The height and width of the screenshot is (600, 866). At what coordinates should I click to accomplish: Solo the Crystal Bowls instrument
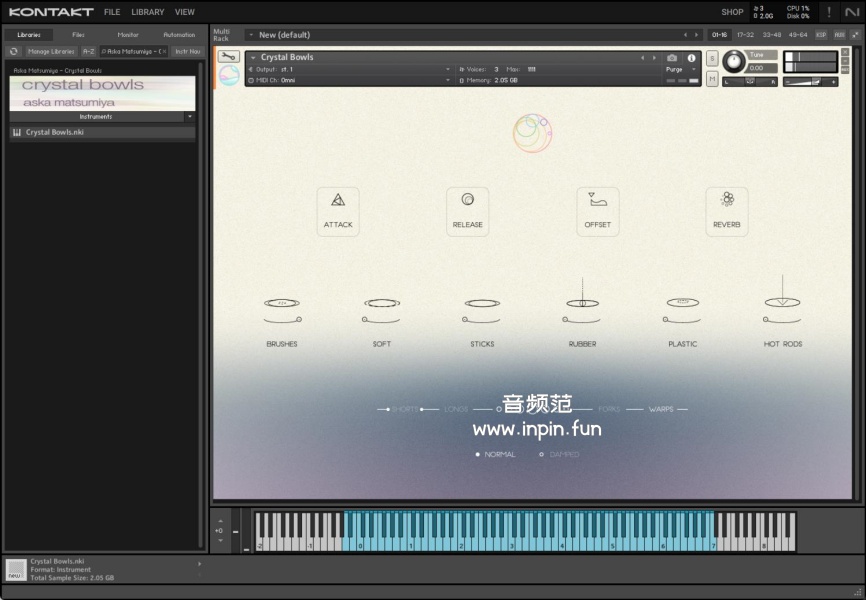[x=712, y=58]
